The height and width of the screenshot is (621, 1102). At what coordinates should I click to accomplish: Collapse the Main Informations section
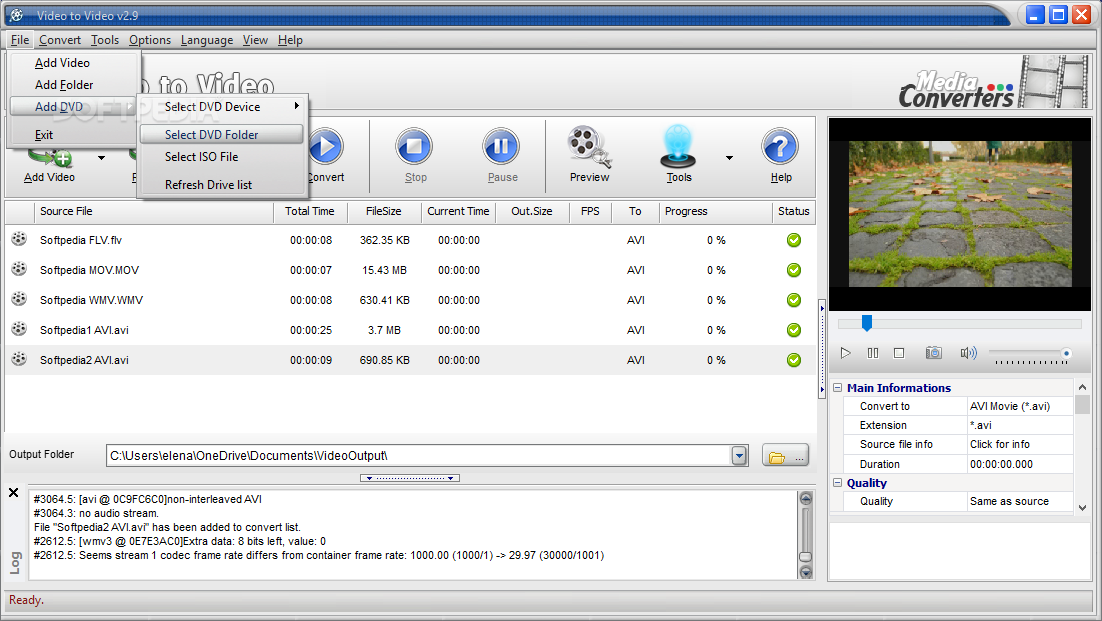pos(838,387)
